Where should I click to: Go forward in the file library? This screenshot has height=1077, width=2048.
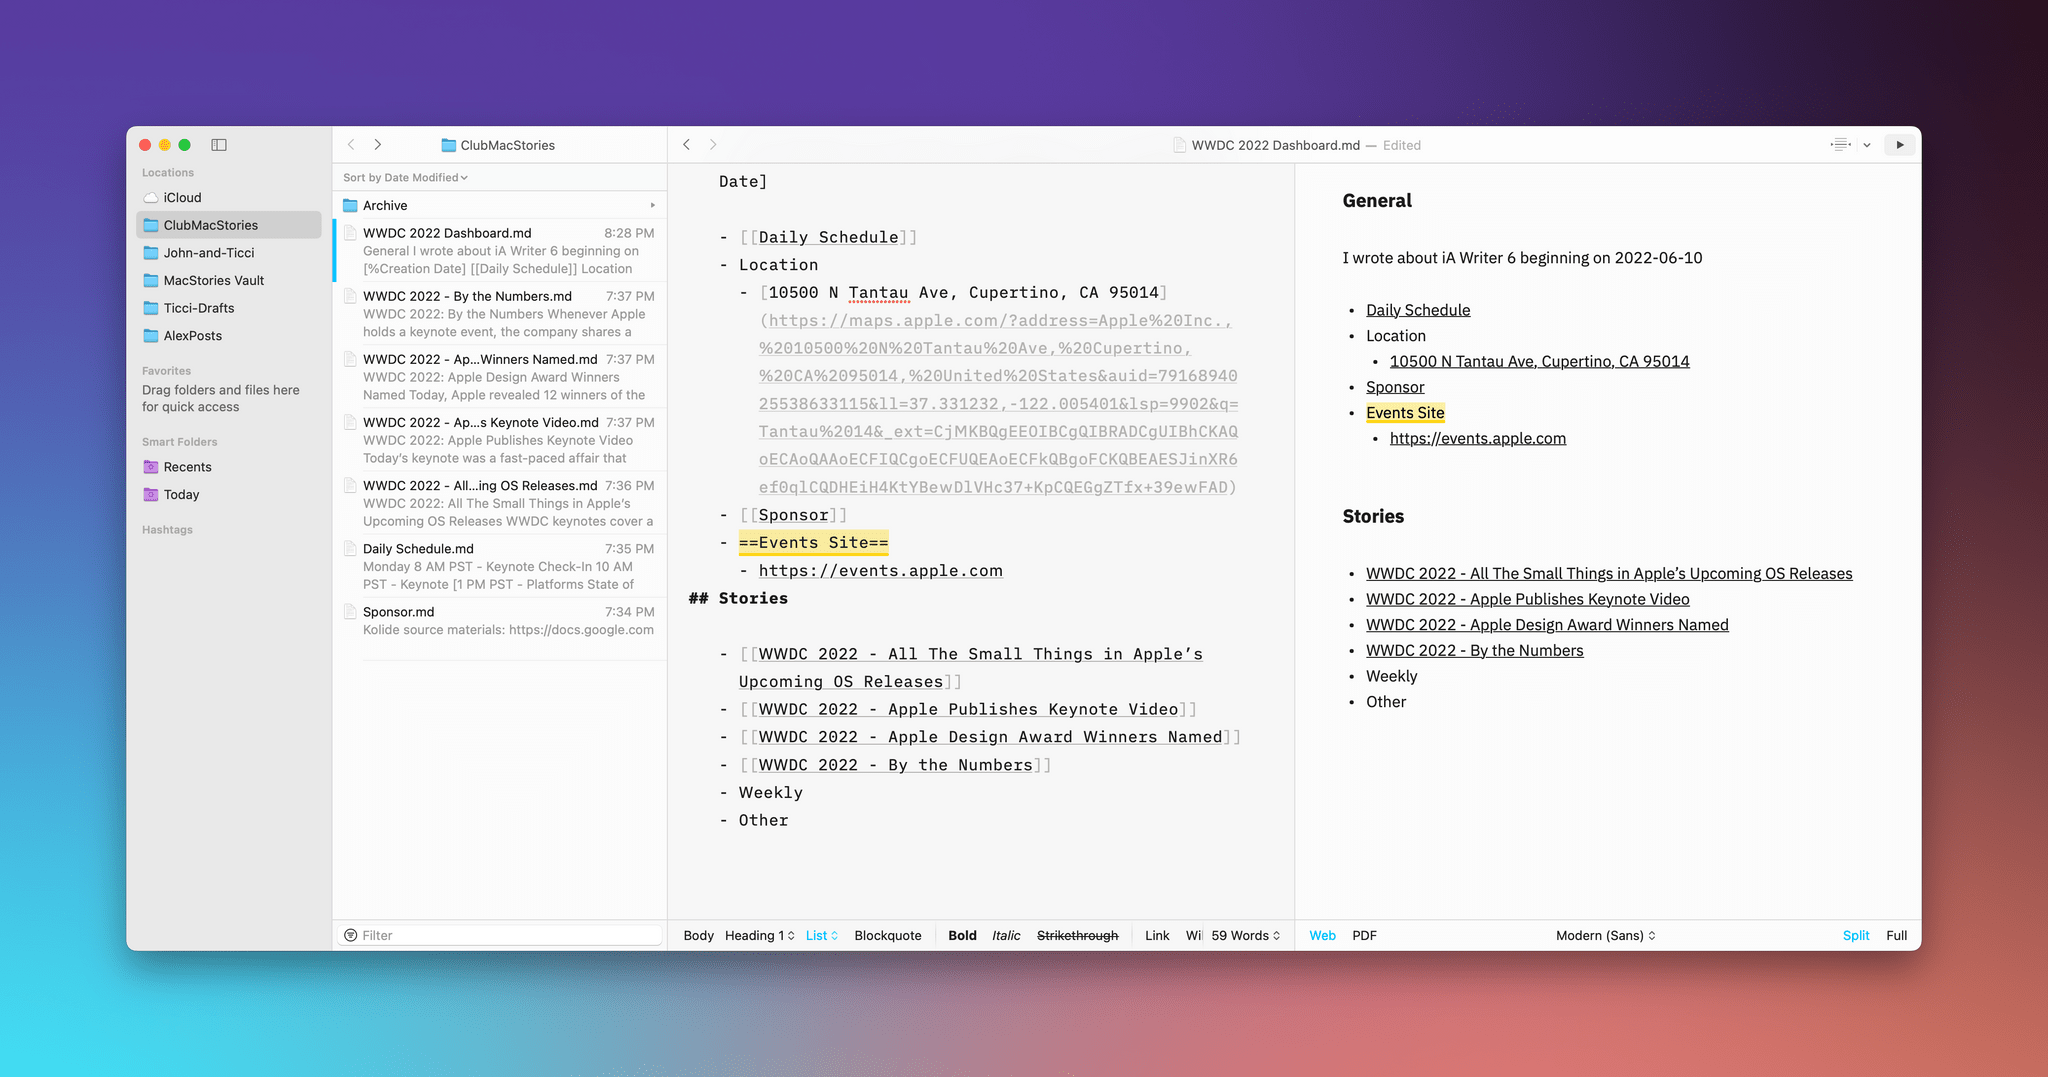click(x=378, y=145)
